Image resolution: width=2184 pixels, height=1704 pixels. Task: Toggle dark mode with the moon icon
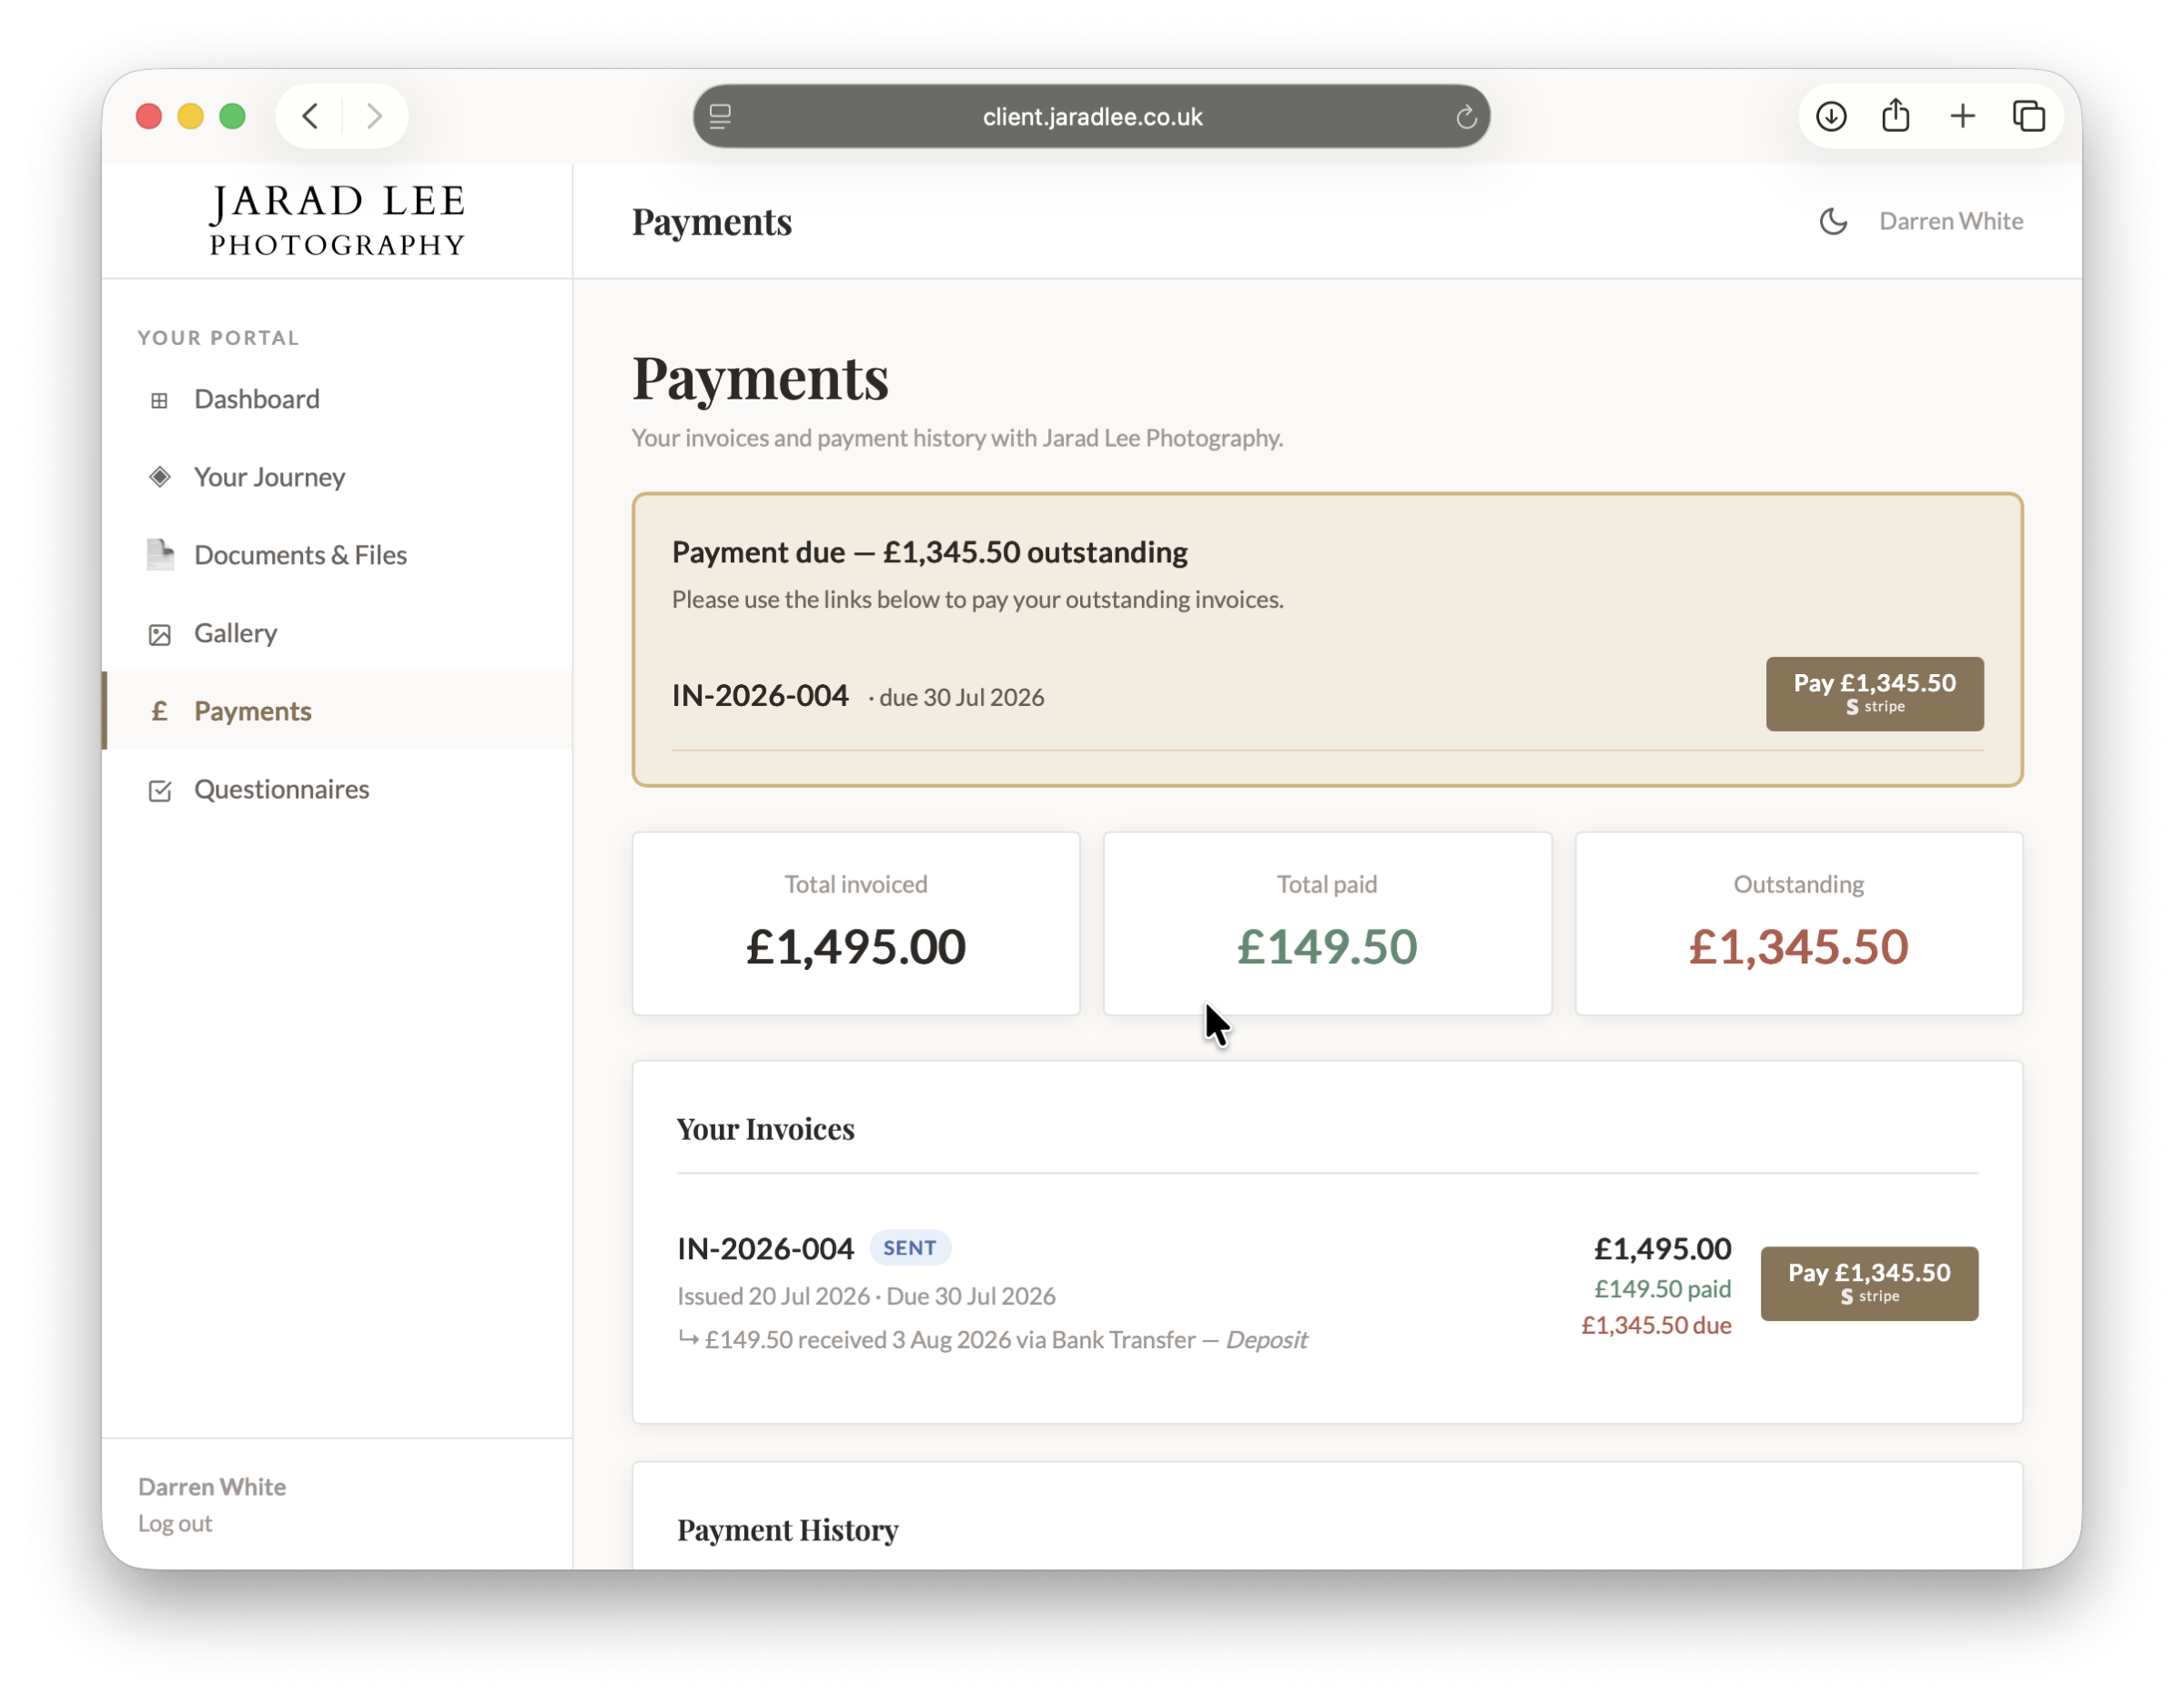pyautogui.click(x=1832, y=221)
